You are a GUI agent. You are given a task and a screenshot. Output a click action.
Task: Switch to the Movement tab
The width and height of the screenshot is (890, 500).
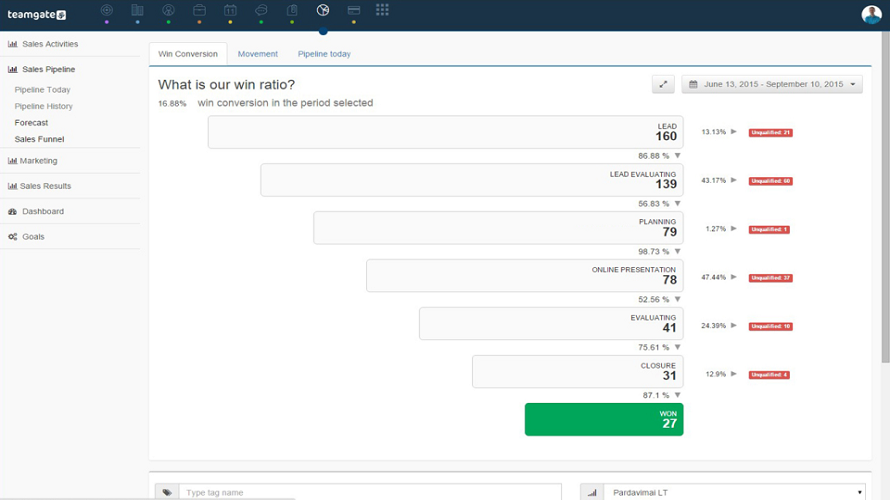click(258, 54)
